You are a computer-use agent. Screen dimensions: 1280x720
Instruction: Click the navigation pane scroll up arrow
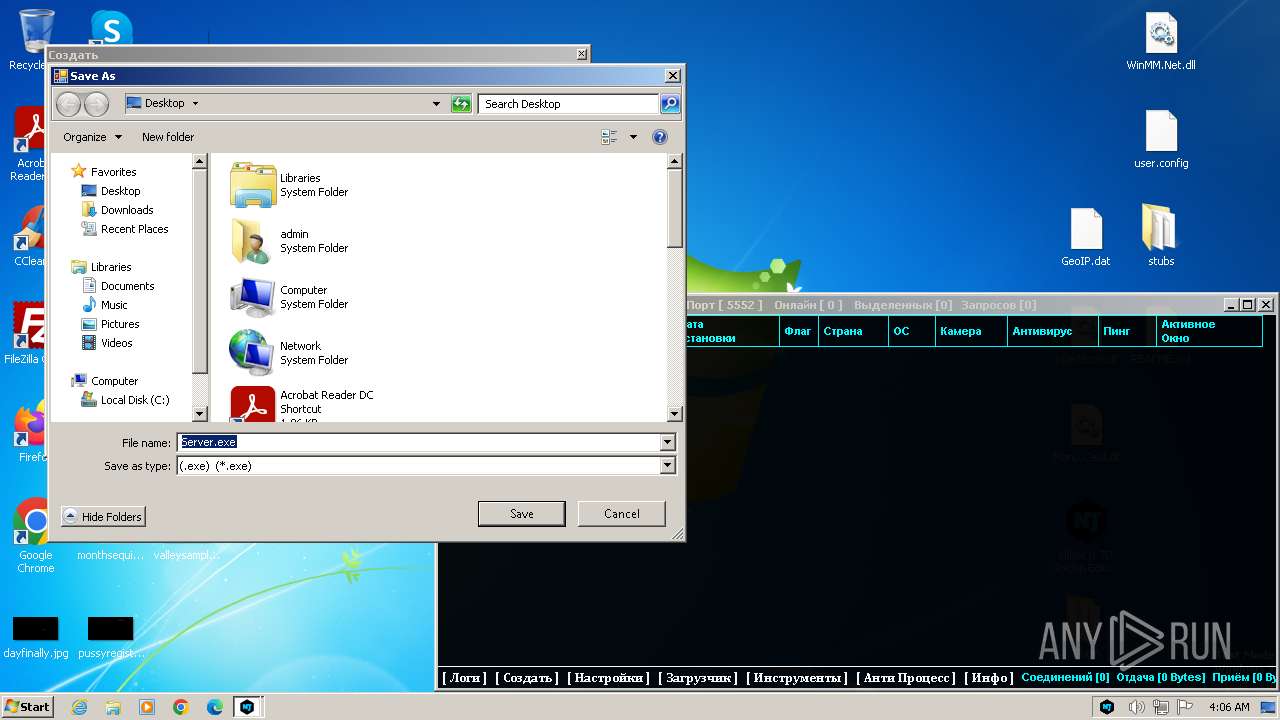pos(199,161)
